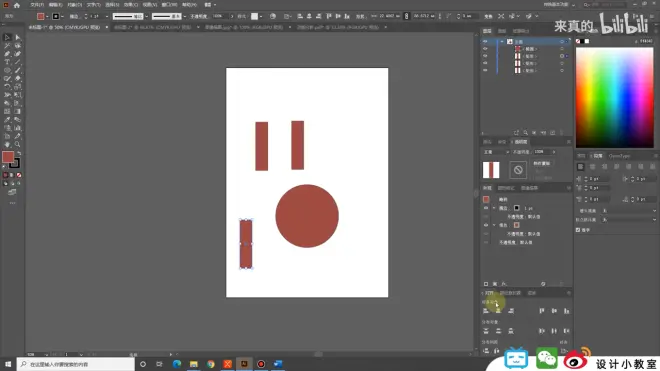
Task: Toggle fill visibility in Appearance panel
Action: tap(486, 225)
